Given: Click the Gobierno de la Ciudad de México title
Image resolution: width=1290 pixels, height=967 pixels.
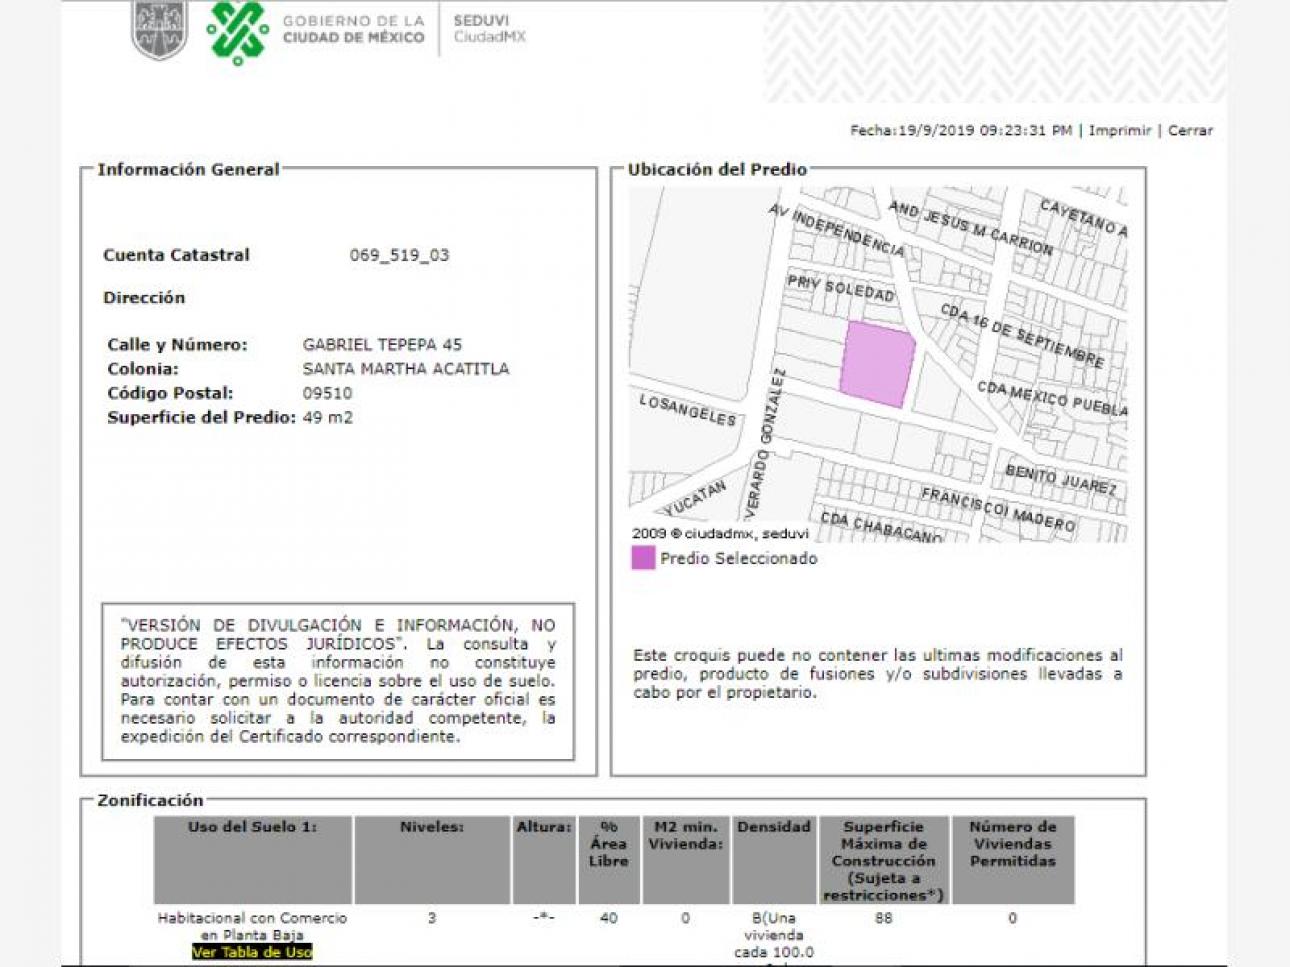Looking at the screenshot, I should click(x=353, y=29).
